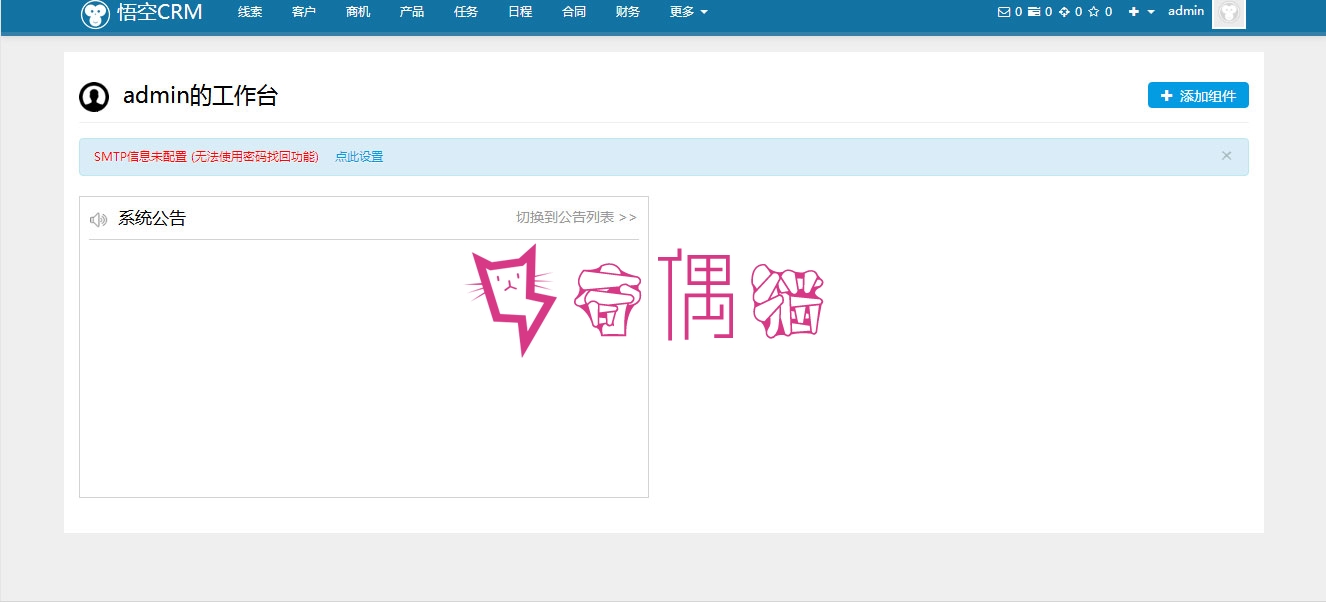
Task: Click the crosshair target counter icon
Action: pyautogui.click(x=1064, y=12)
